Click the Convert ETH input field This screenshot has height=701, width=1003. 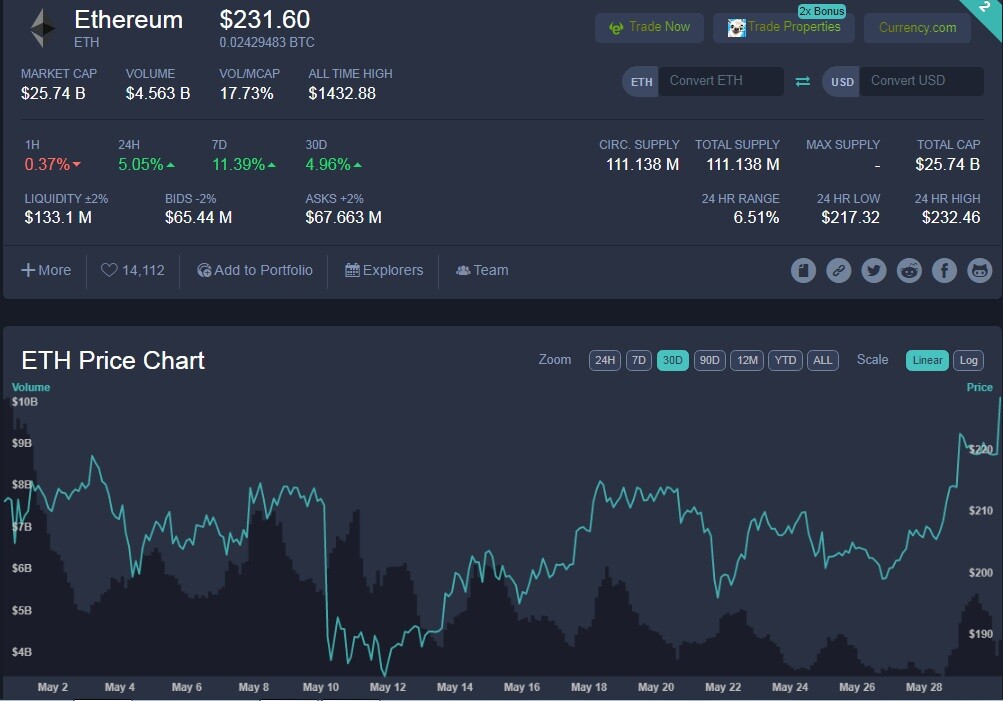(721, 81)
